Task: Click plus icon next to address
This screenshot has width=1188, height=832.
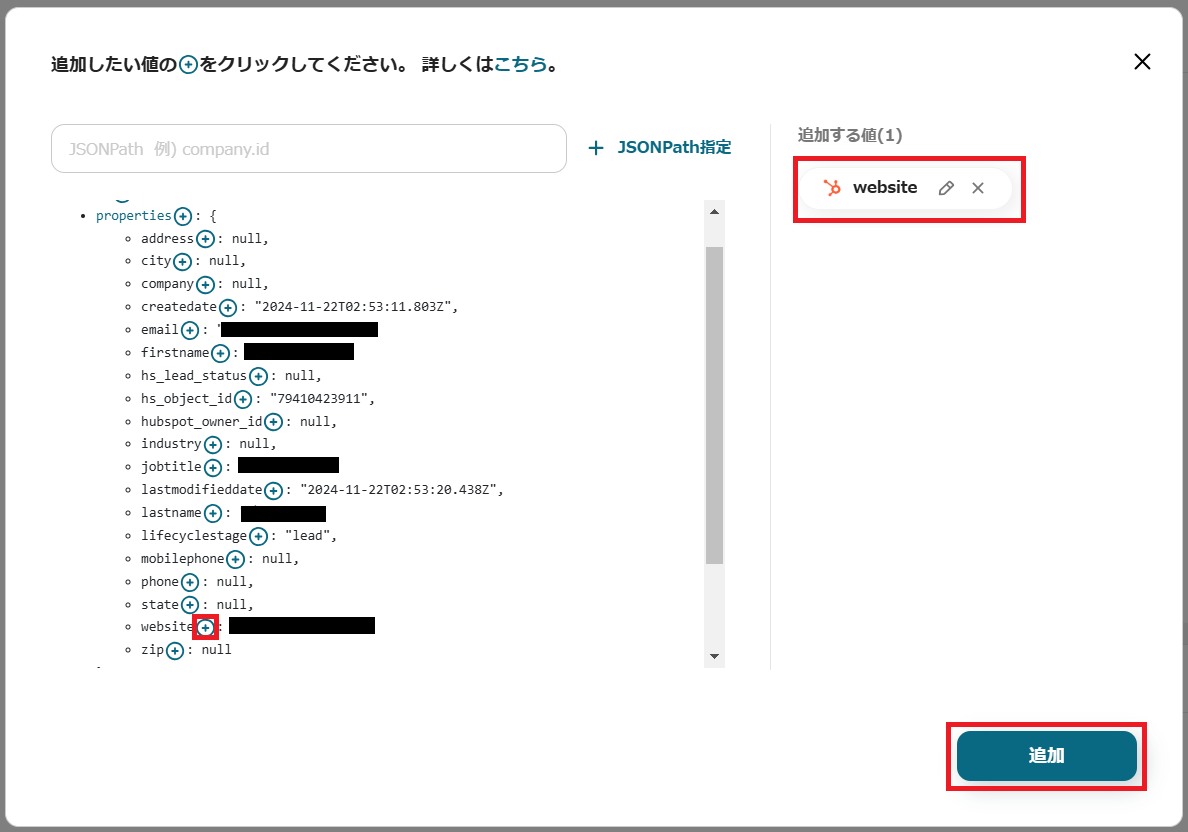Action: click(205, 239)
